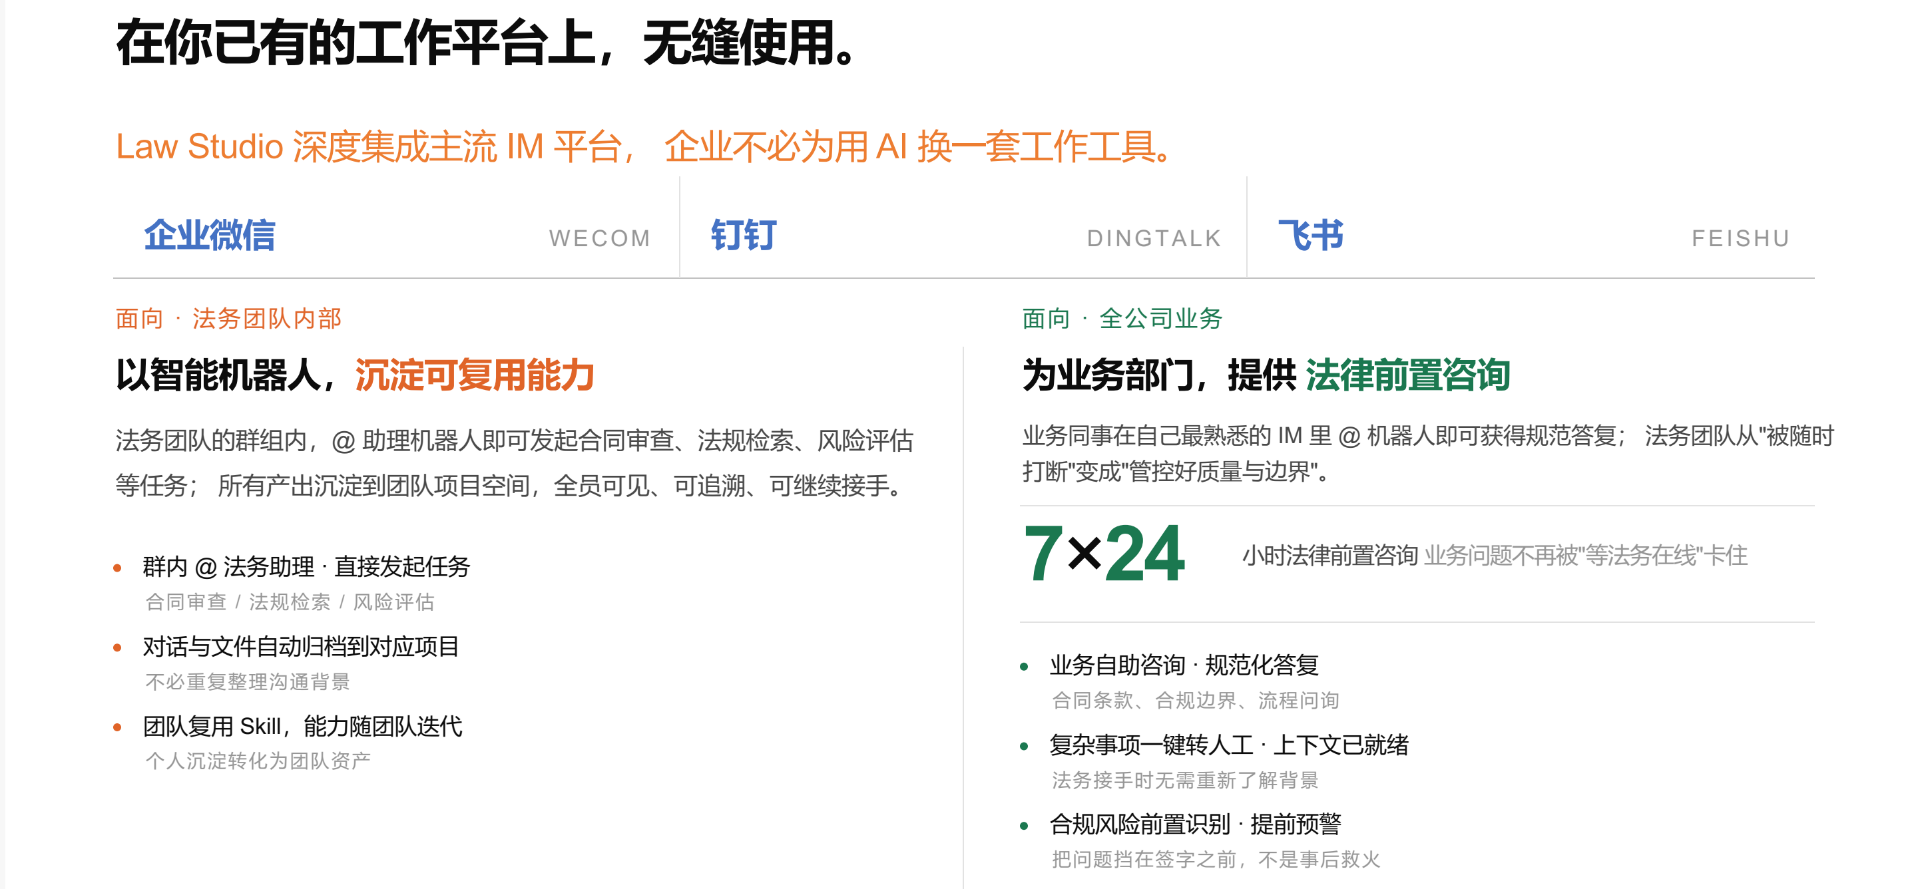The height and width of the screenshot is (889, 1920).
Task: Click the heading 以智能机器人，沉淀可复用能力
Action: click(x=355, y=375)
